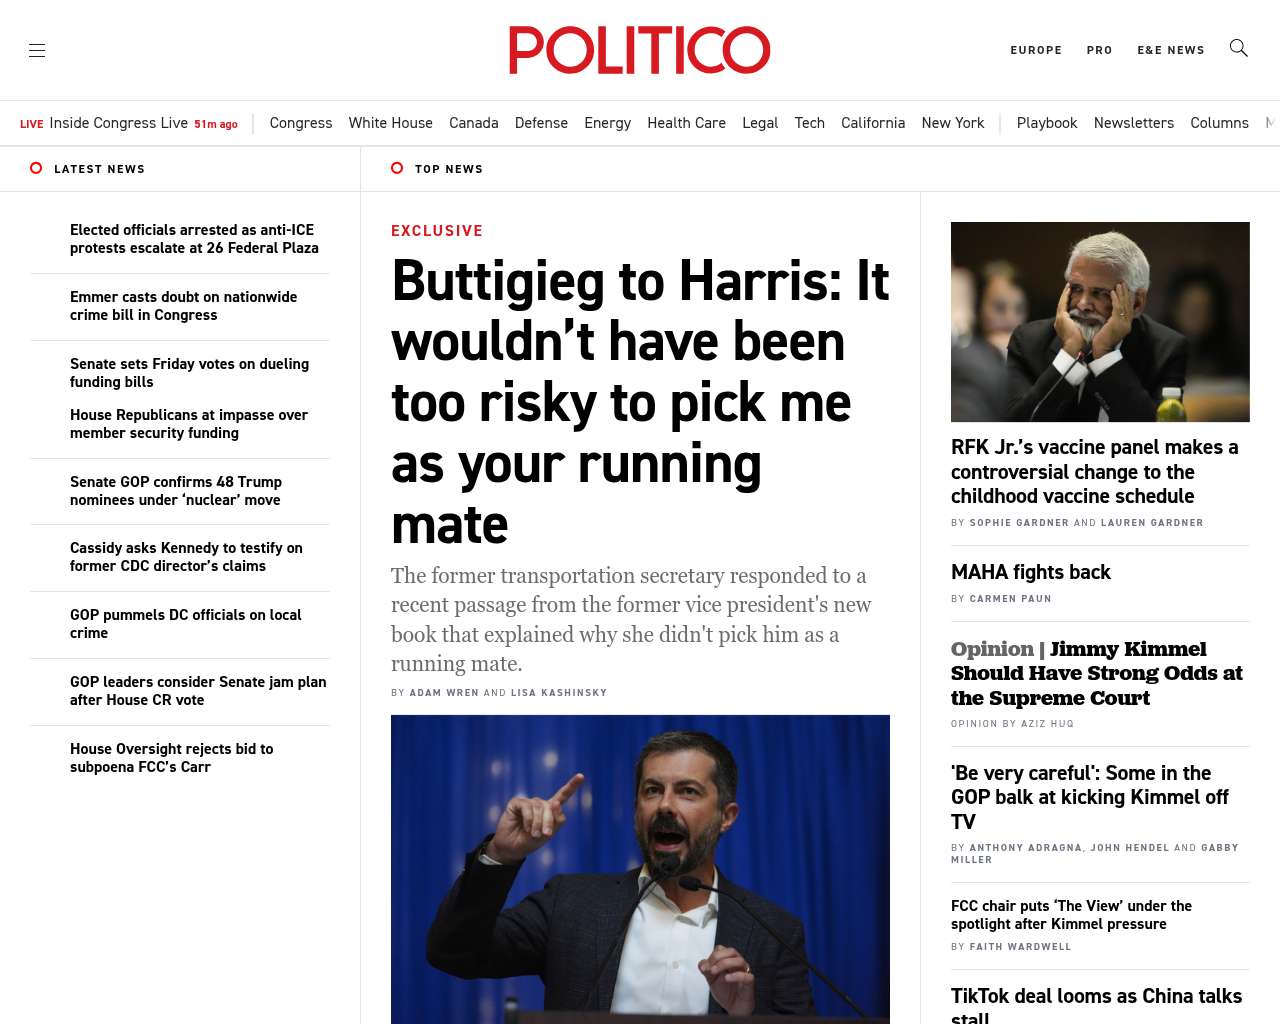Open Inside Congress Live link
The height and width of the screenshot is (1024, 1280).
119,123
